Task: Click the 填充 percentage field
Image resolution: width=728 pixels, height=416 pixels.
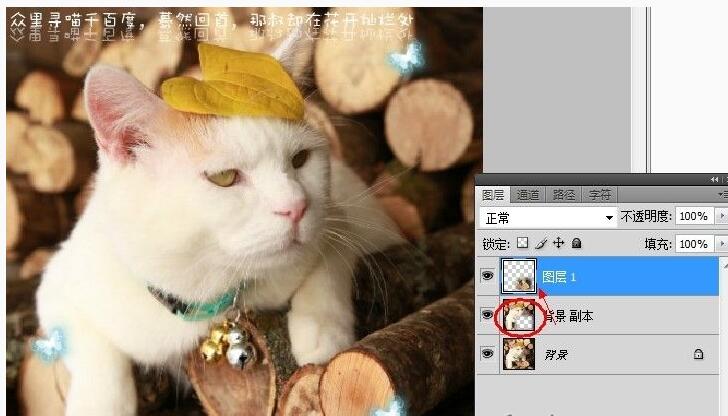Action: (x=694, y=244)
